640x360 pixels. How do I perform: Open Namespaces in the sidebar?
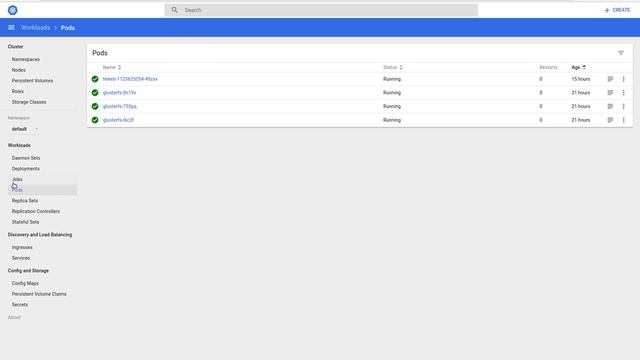coord(26,60)
